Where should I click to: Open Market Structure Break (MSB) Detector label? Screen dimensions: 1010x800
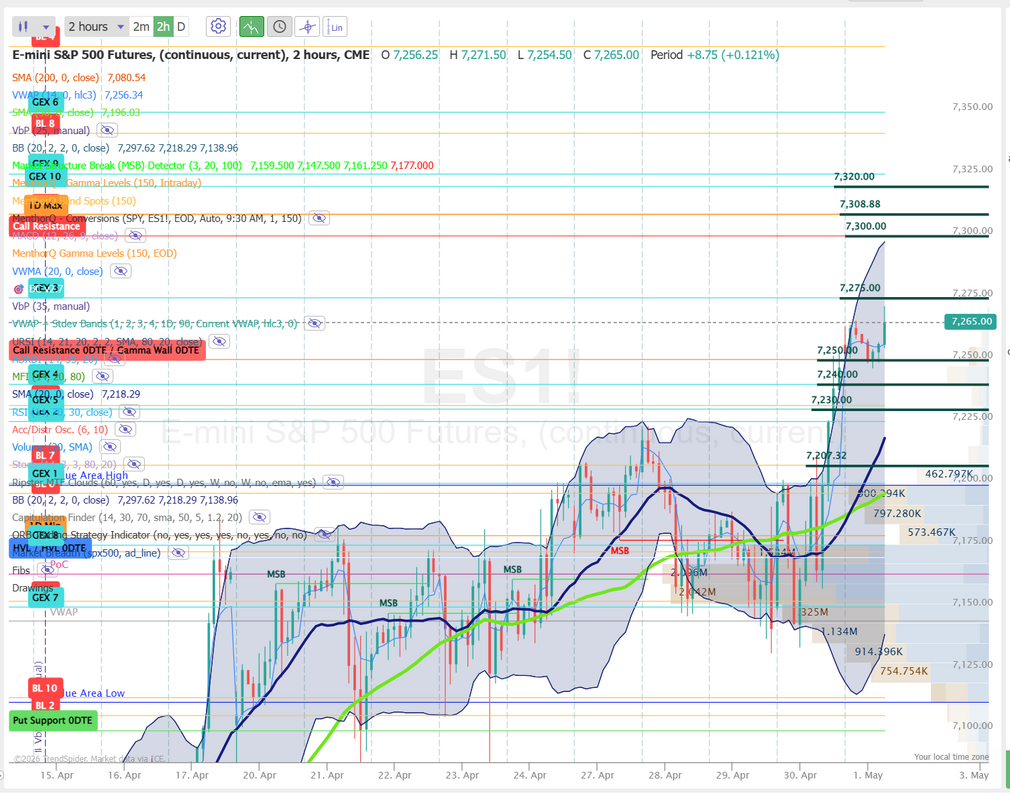tap(127, 166)
